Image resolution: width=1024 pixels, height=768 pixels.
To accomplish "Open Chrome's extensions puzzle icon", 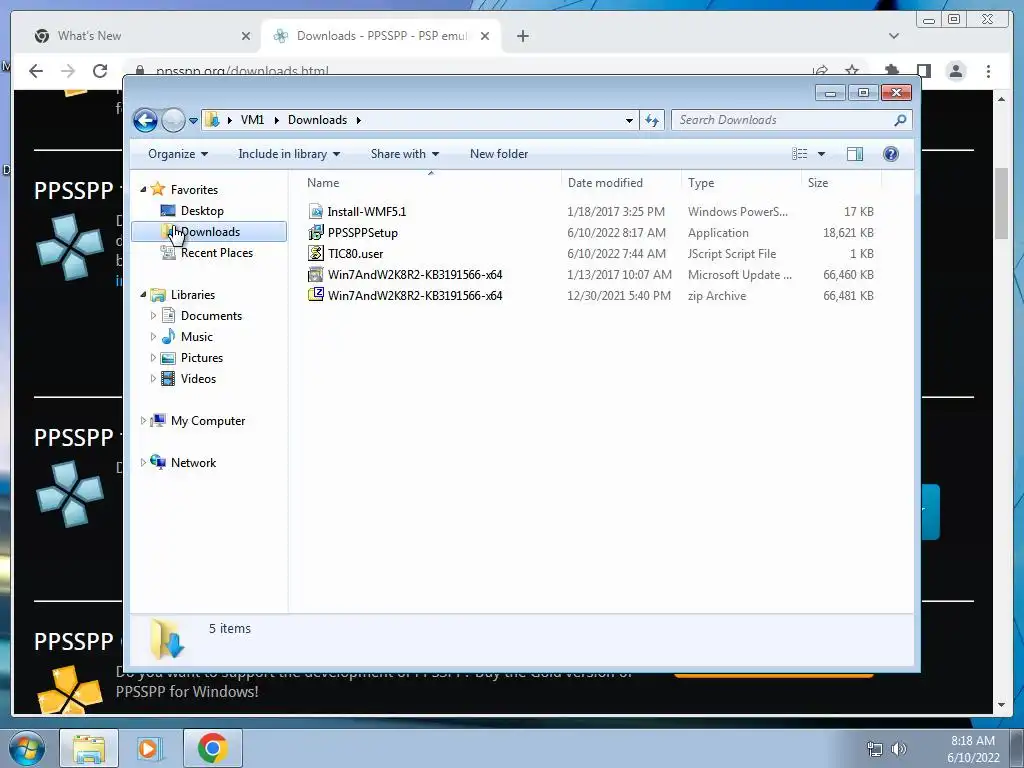I will pyautogui.click(x=891, y=71).
